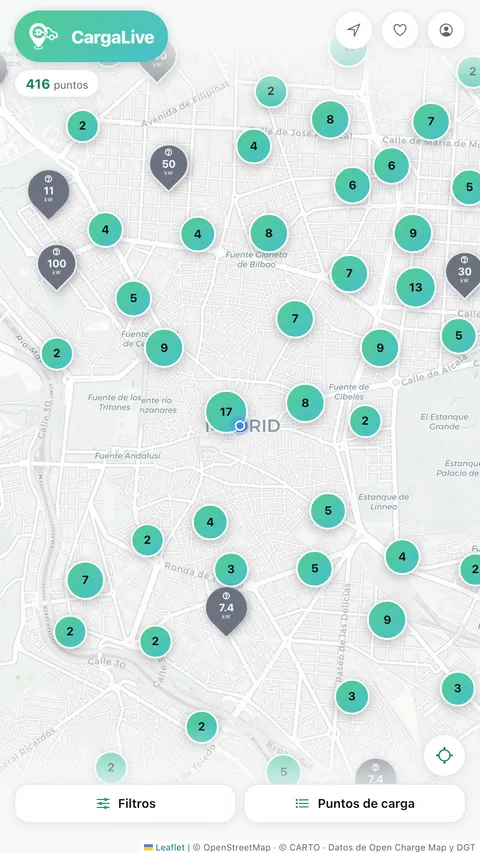Tap the blue current-location dot
480x853 pixels.
[239, 425]
